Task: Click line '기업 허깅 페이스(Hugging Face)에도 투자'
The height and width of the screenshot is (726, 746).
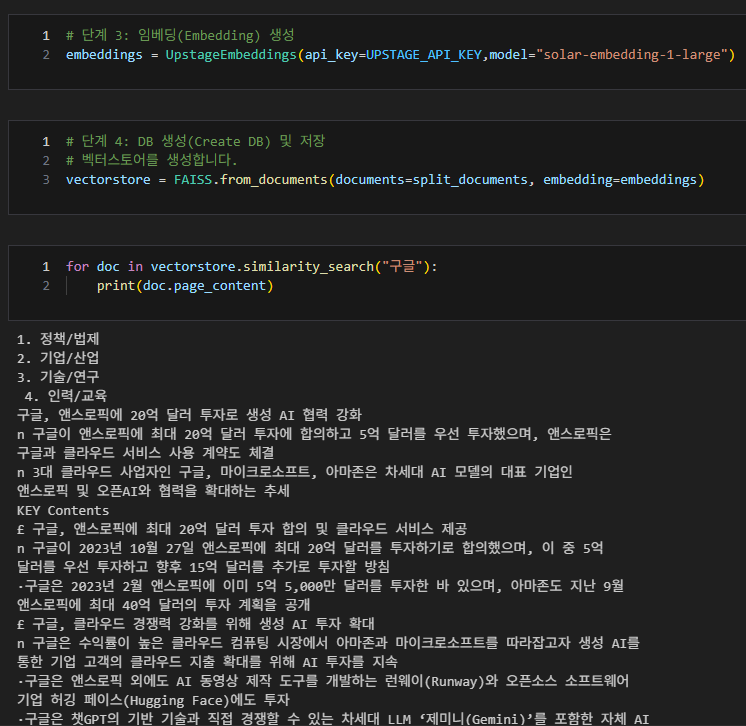Action: tap(153, 700)
